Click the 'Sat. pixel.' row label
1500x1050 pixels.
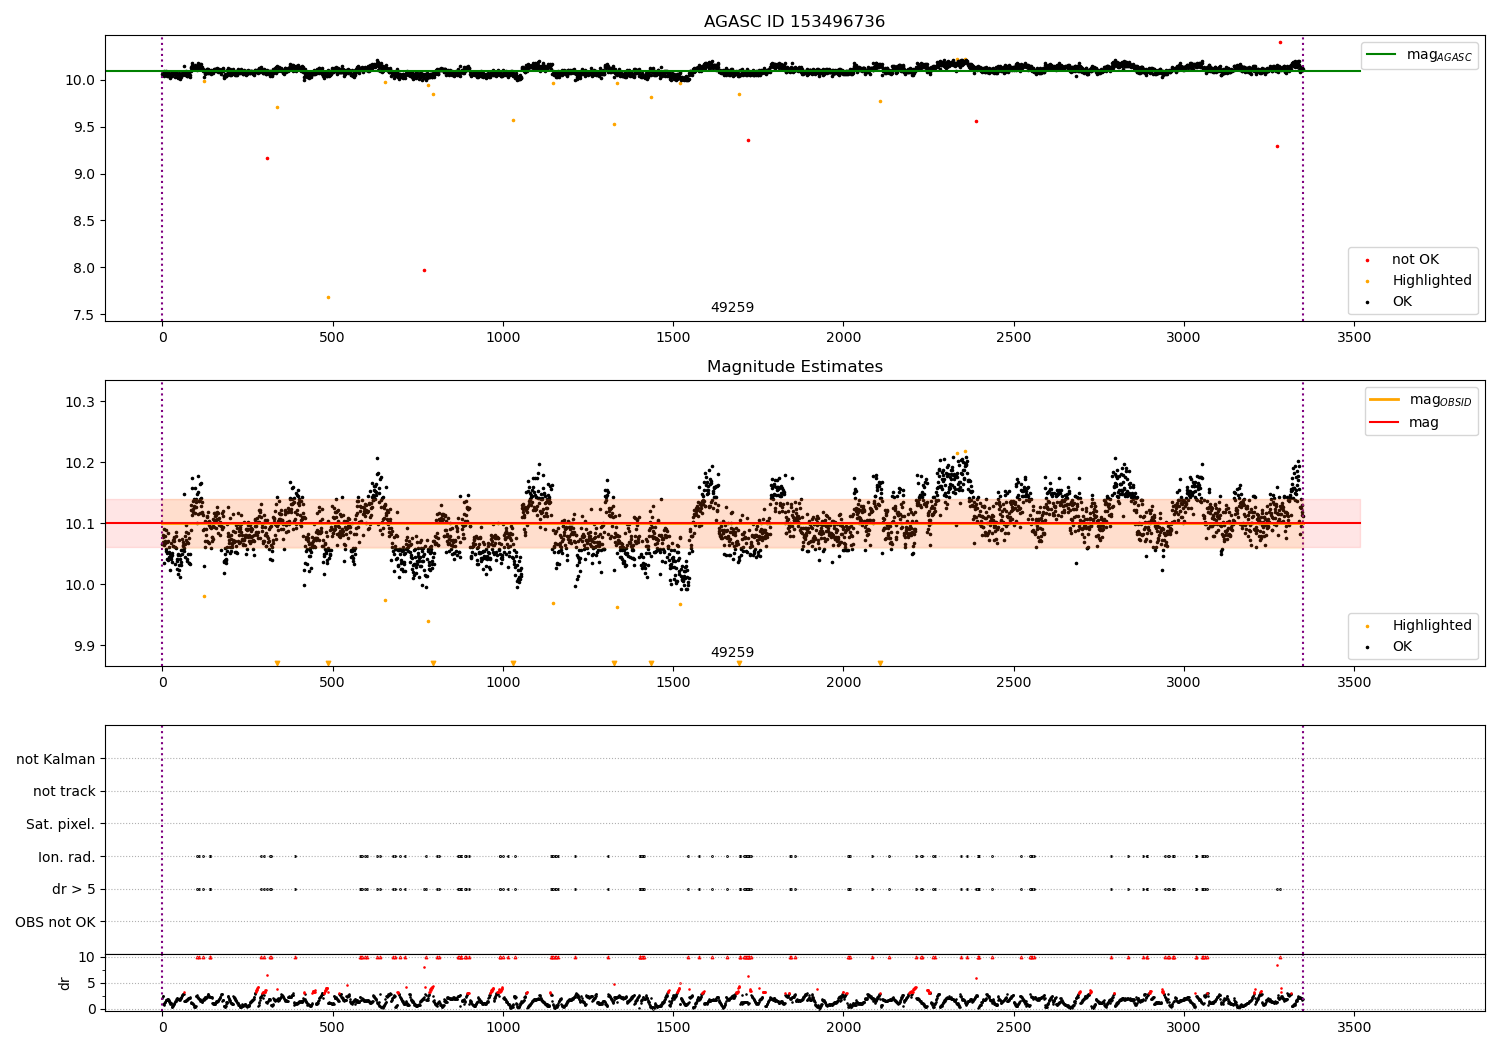point(61,824)
